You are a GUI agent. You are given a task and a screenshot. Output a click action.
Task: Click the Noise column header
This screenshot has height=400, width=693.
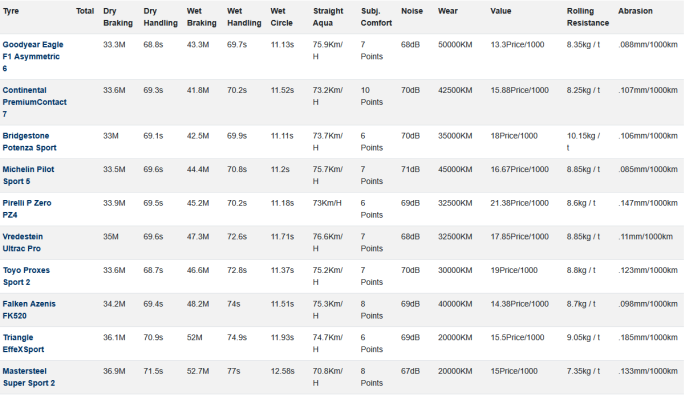click(412, 11)
